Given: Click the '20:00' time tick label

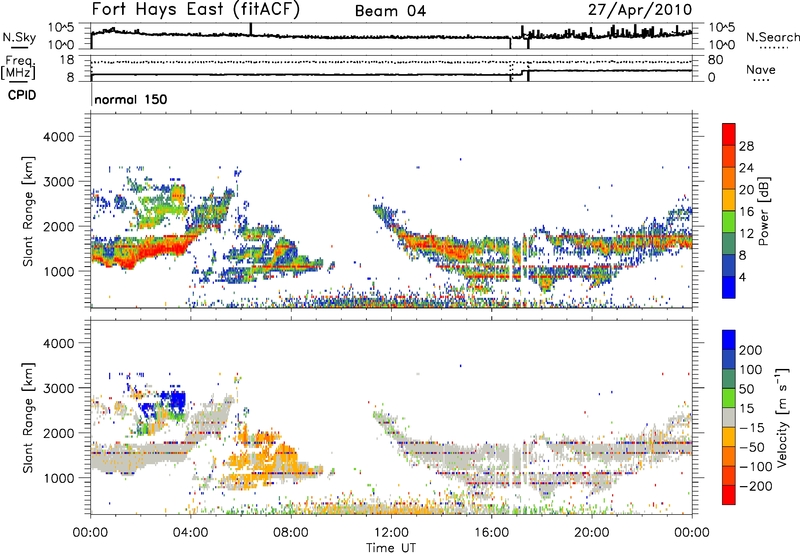Looking at the screenshot, I should 591,533.
